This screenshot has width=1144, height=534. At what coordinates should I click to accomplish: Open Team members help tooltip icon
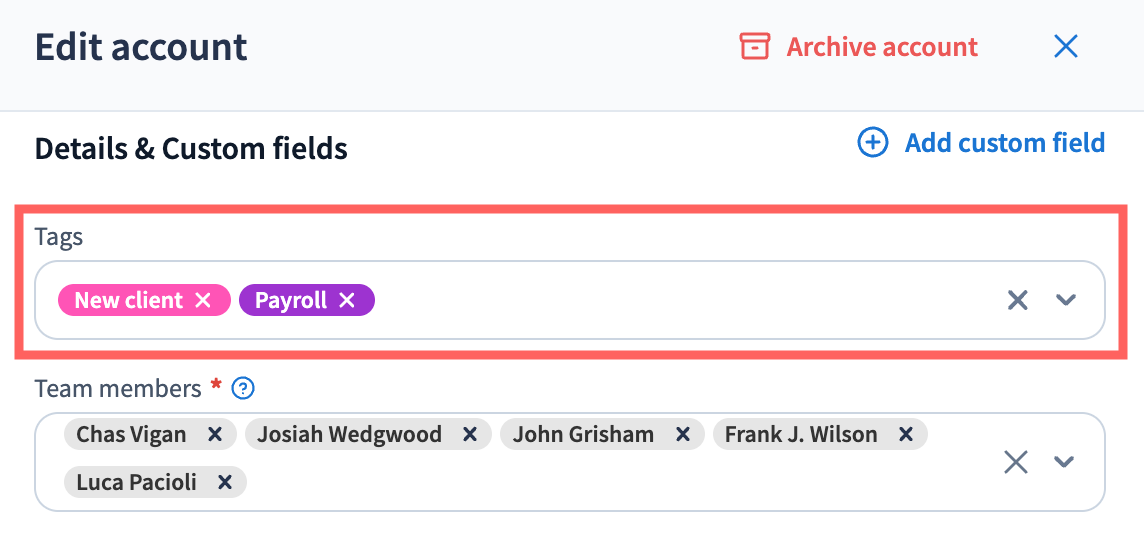tap(243, 388)
